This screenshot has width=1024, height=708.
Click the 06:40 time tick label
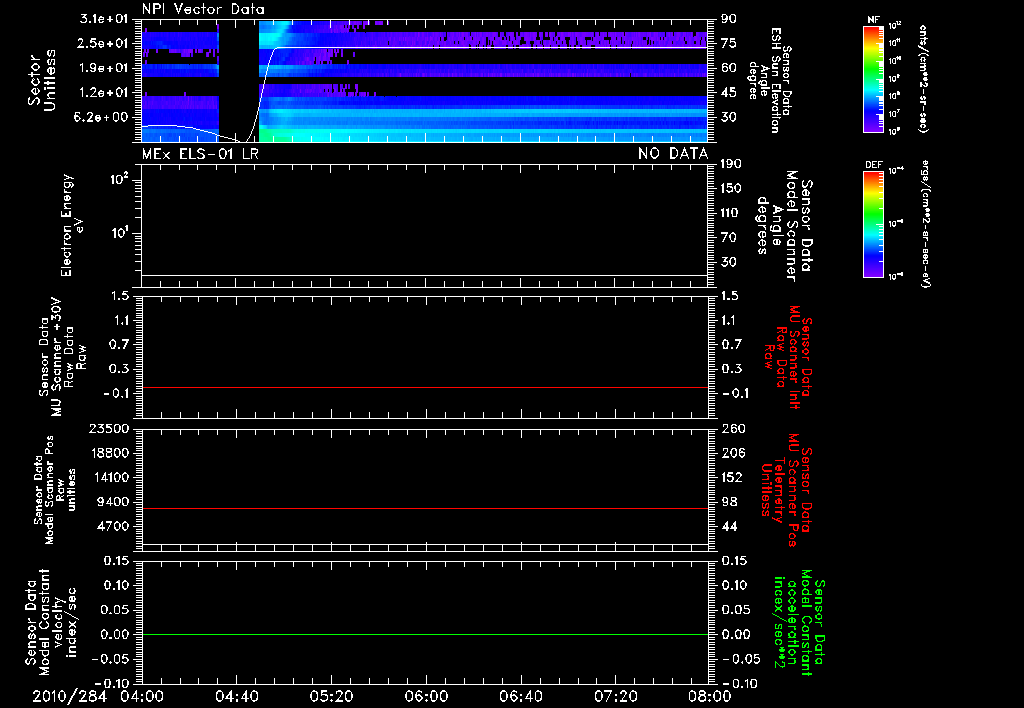tap(520, 696)
